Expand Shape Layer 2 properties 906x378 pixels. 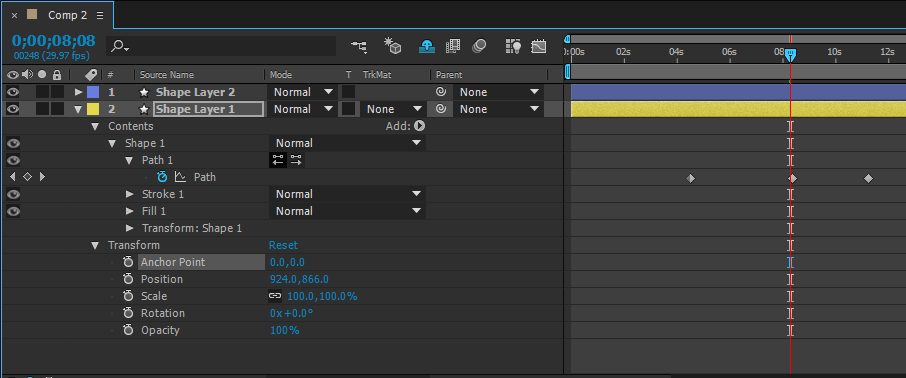79,92
